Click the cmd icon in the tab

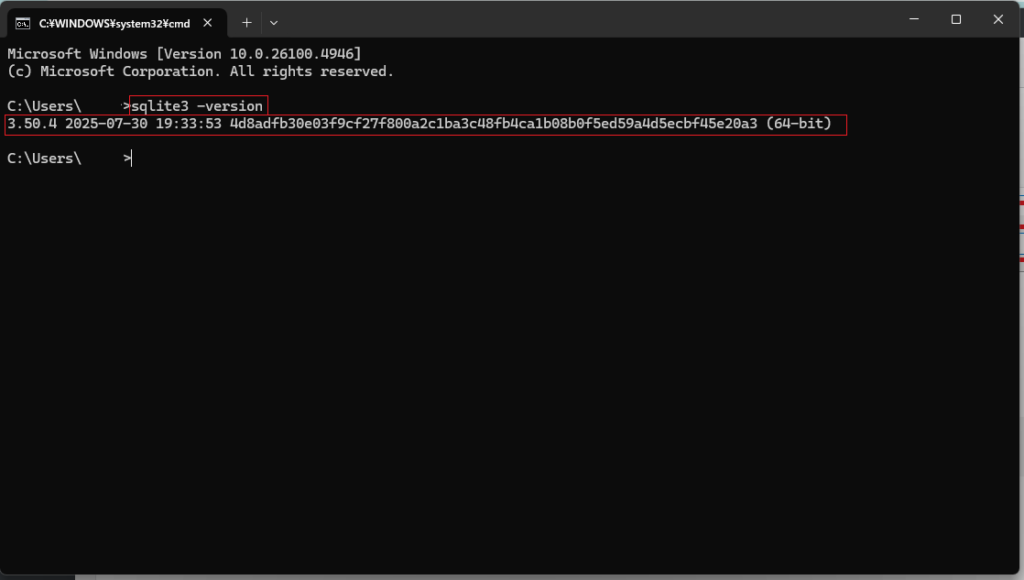(x=23, y=24)
